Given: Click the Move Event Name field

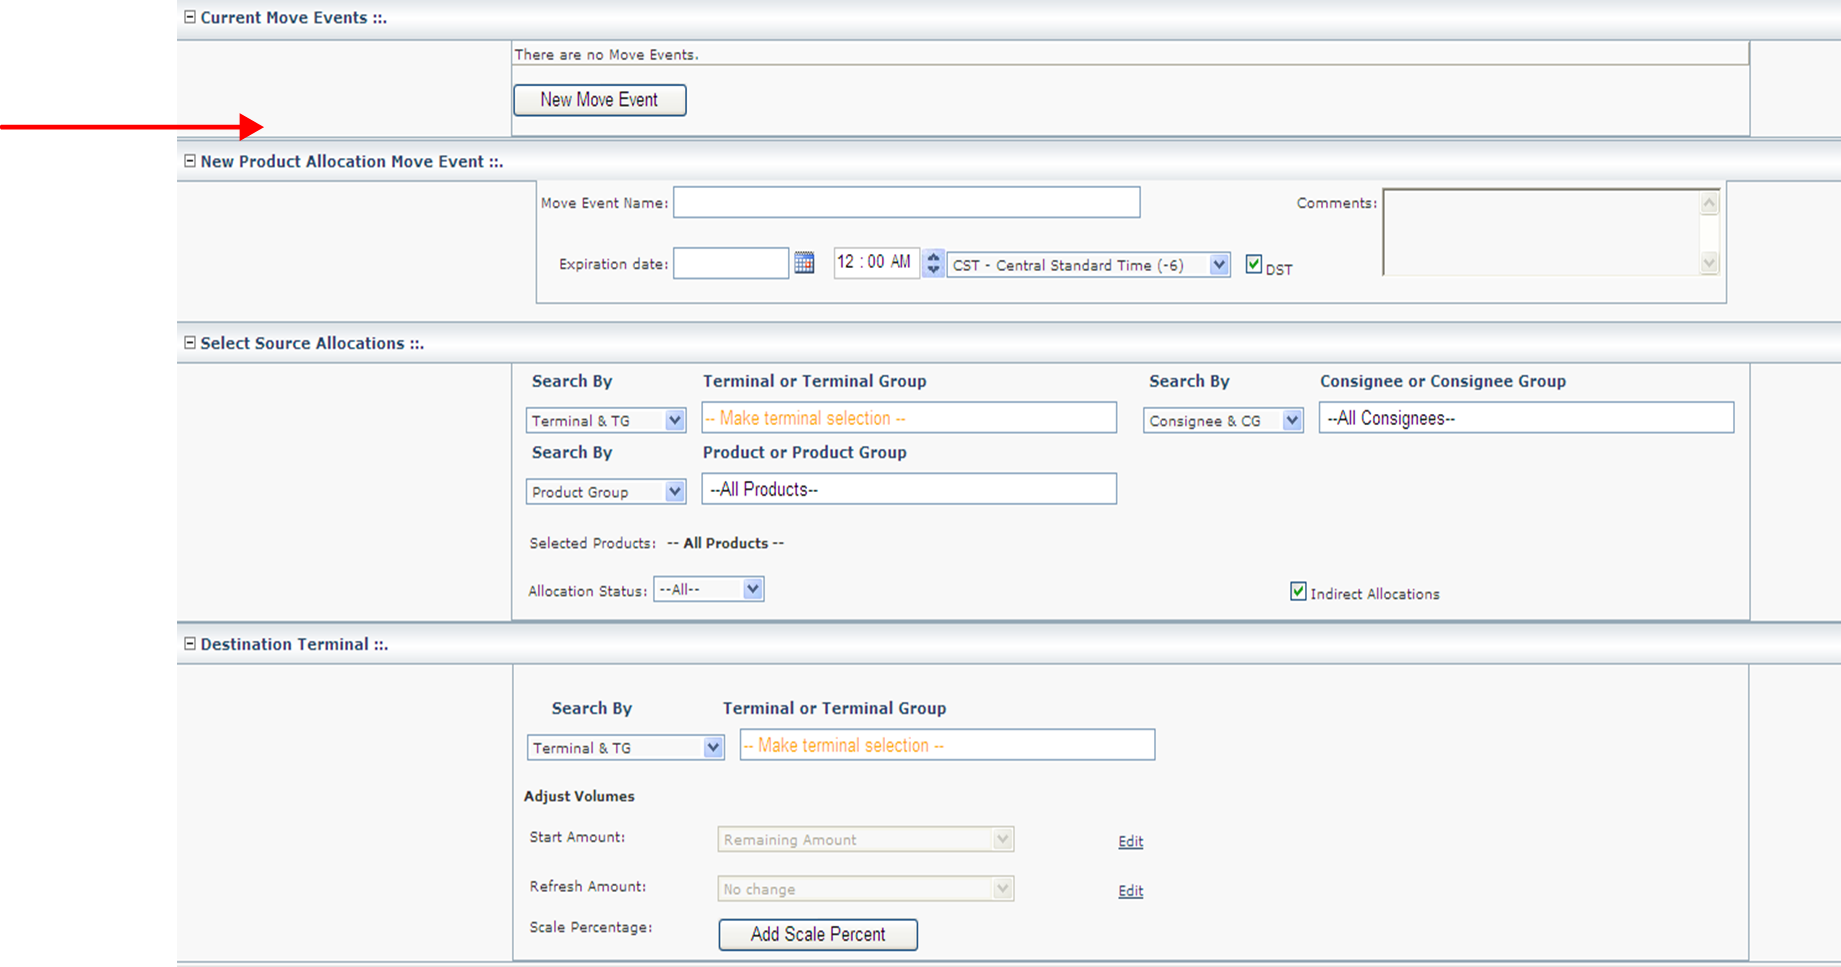Looking at the screenshot, I should pyautogui.click(x=906, y=203).
